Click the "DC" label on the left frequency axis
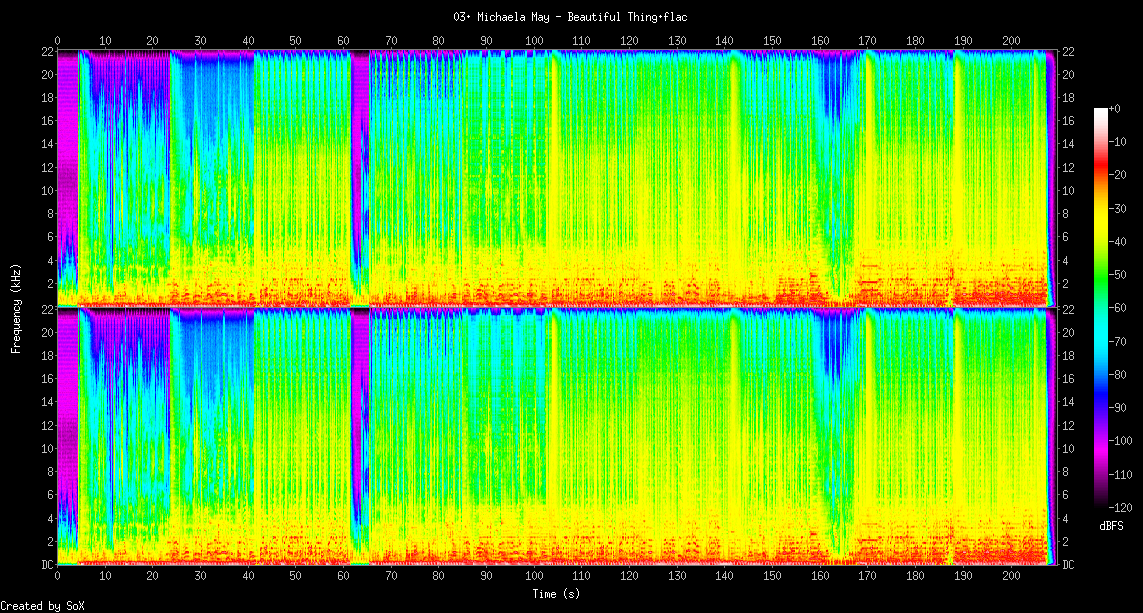This screenshot has height=613, width=1143. [x=46, y=565]
